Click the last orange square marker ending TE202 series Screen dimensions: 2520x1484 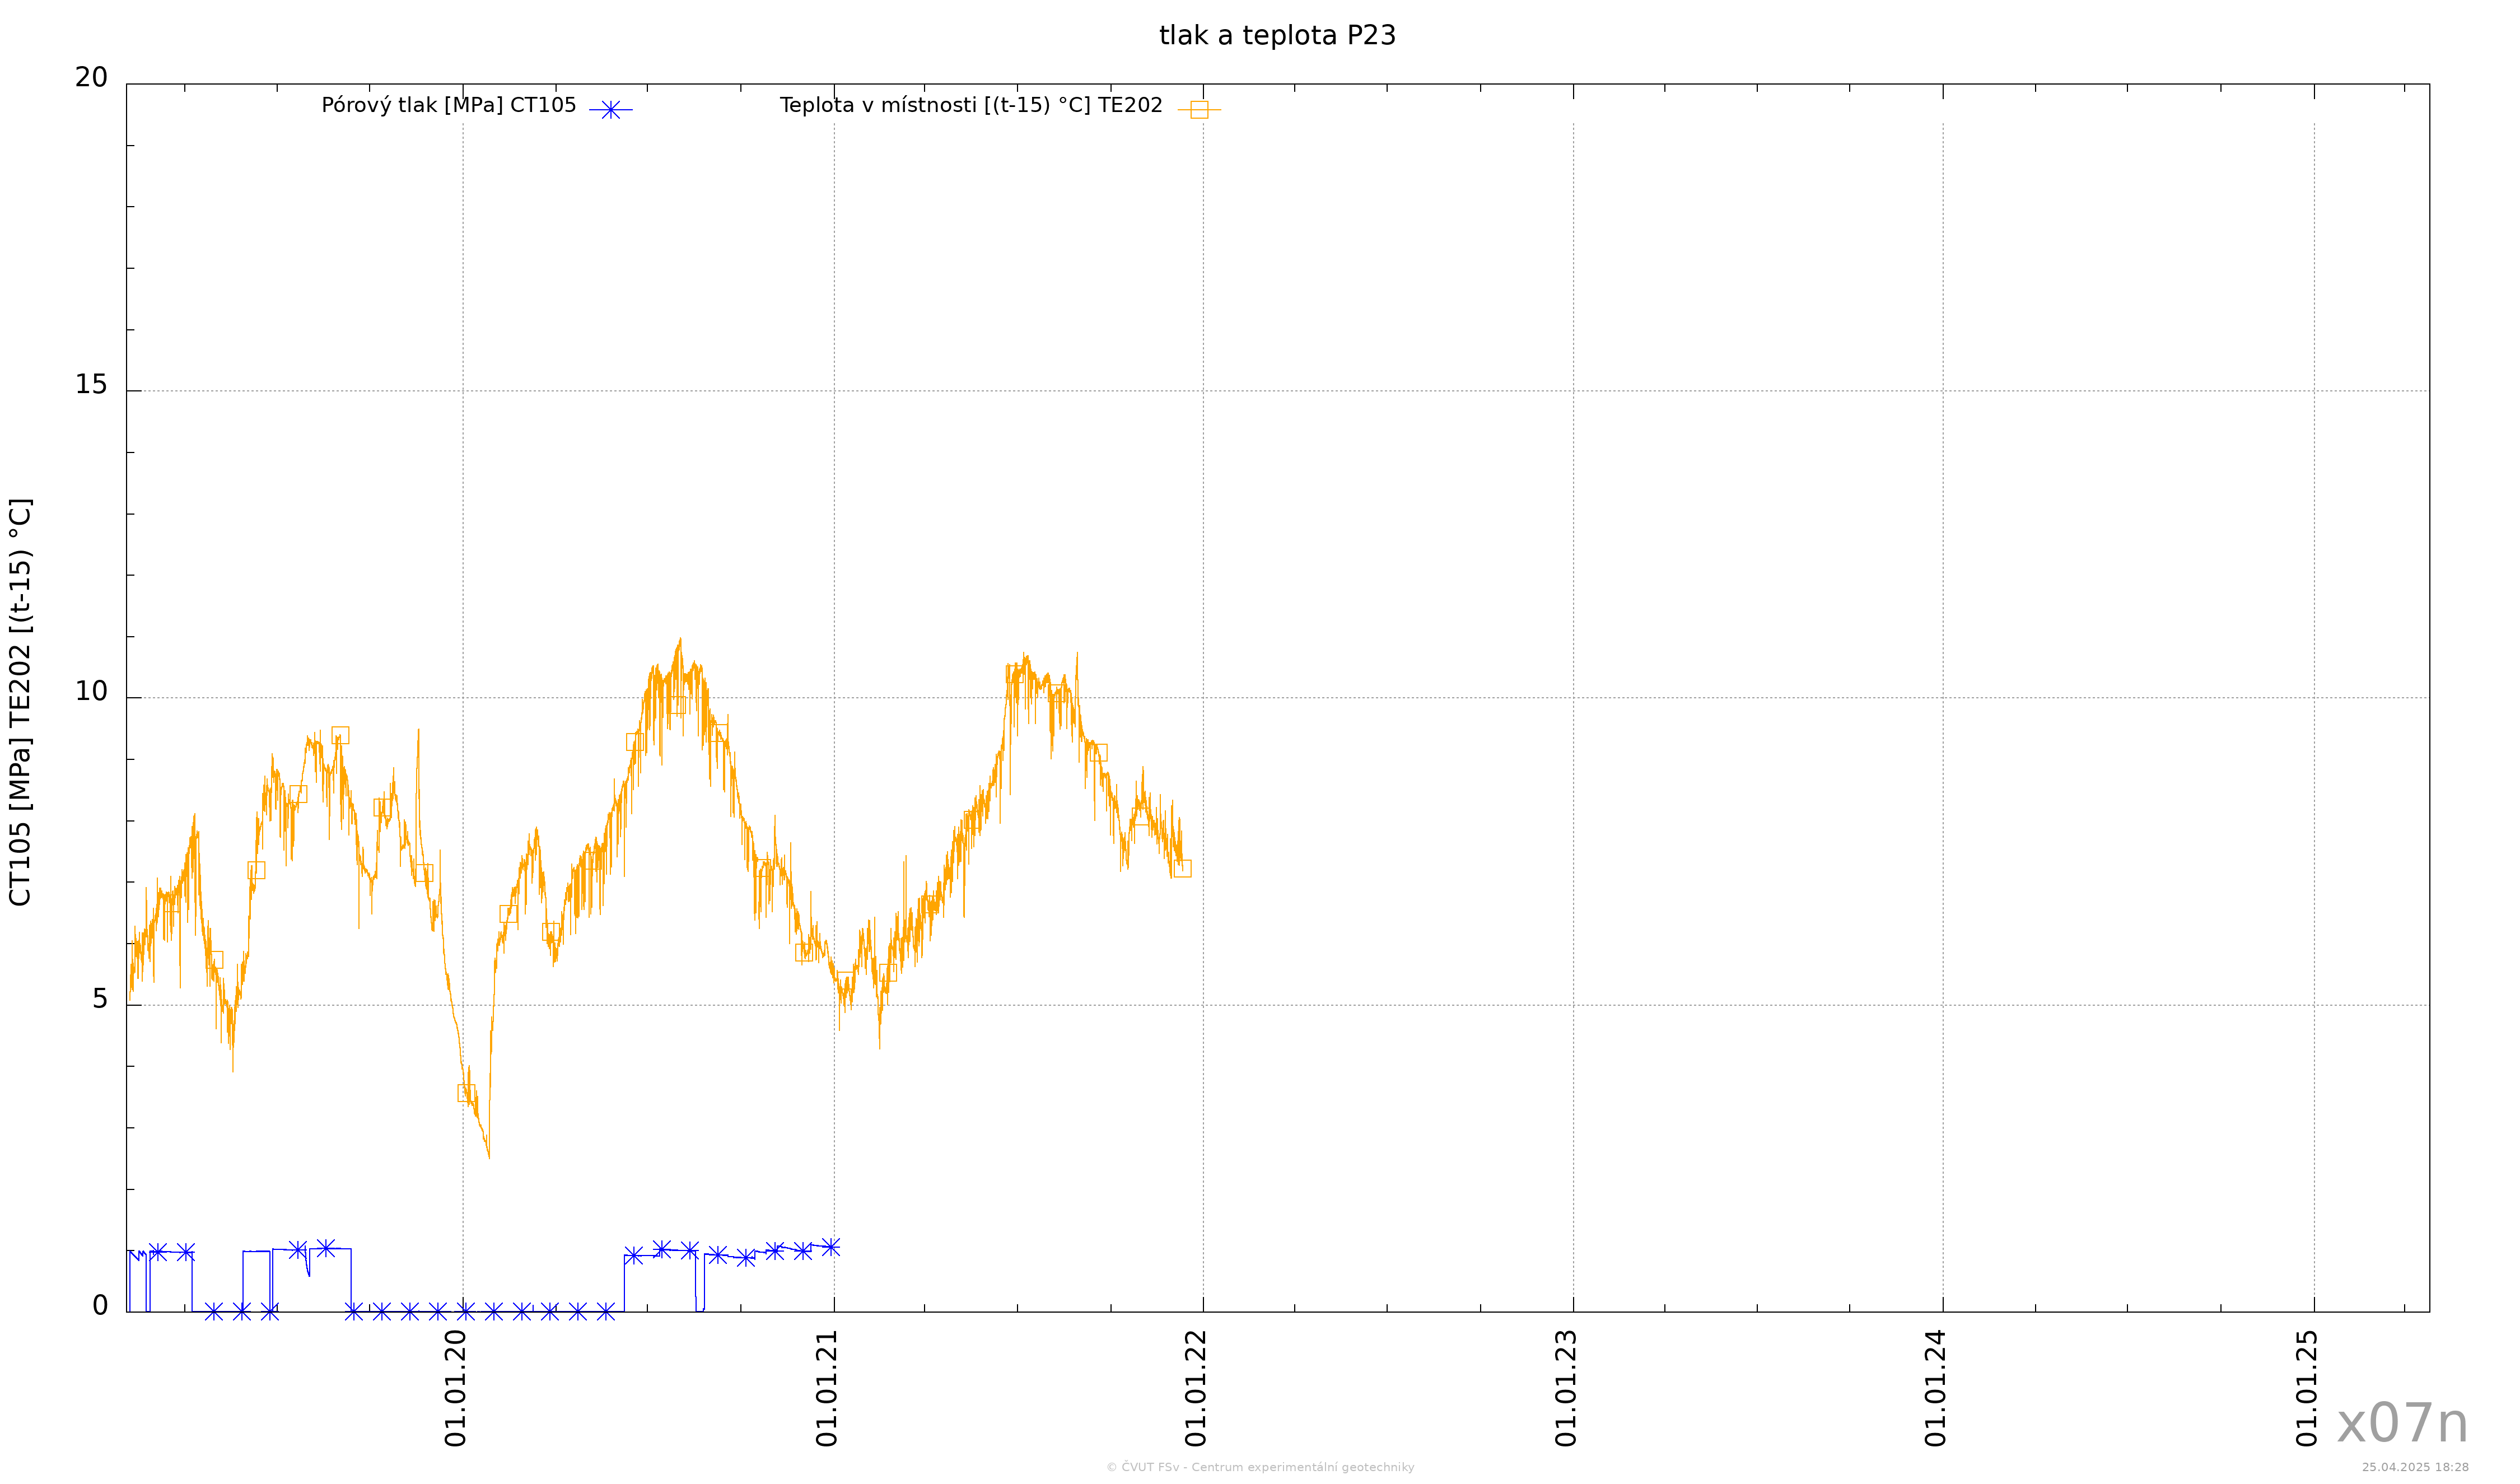point(1182,868)
